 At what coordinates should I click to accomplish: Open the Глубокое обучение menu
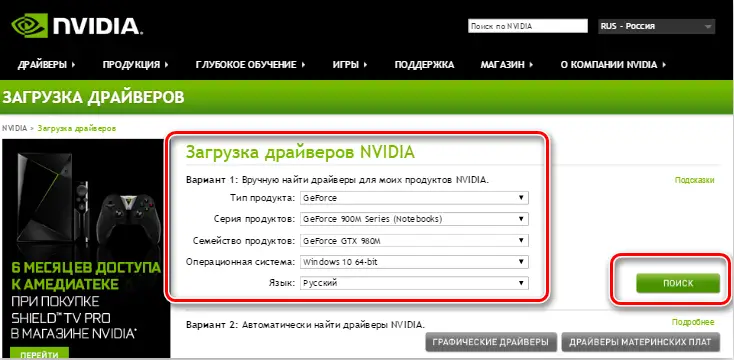[x=250, y=65]
